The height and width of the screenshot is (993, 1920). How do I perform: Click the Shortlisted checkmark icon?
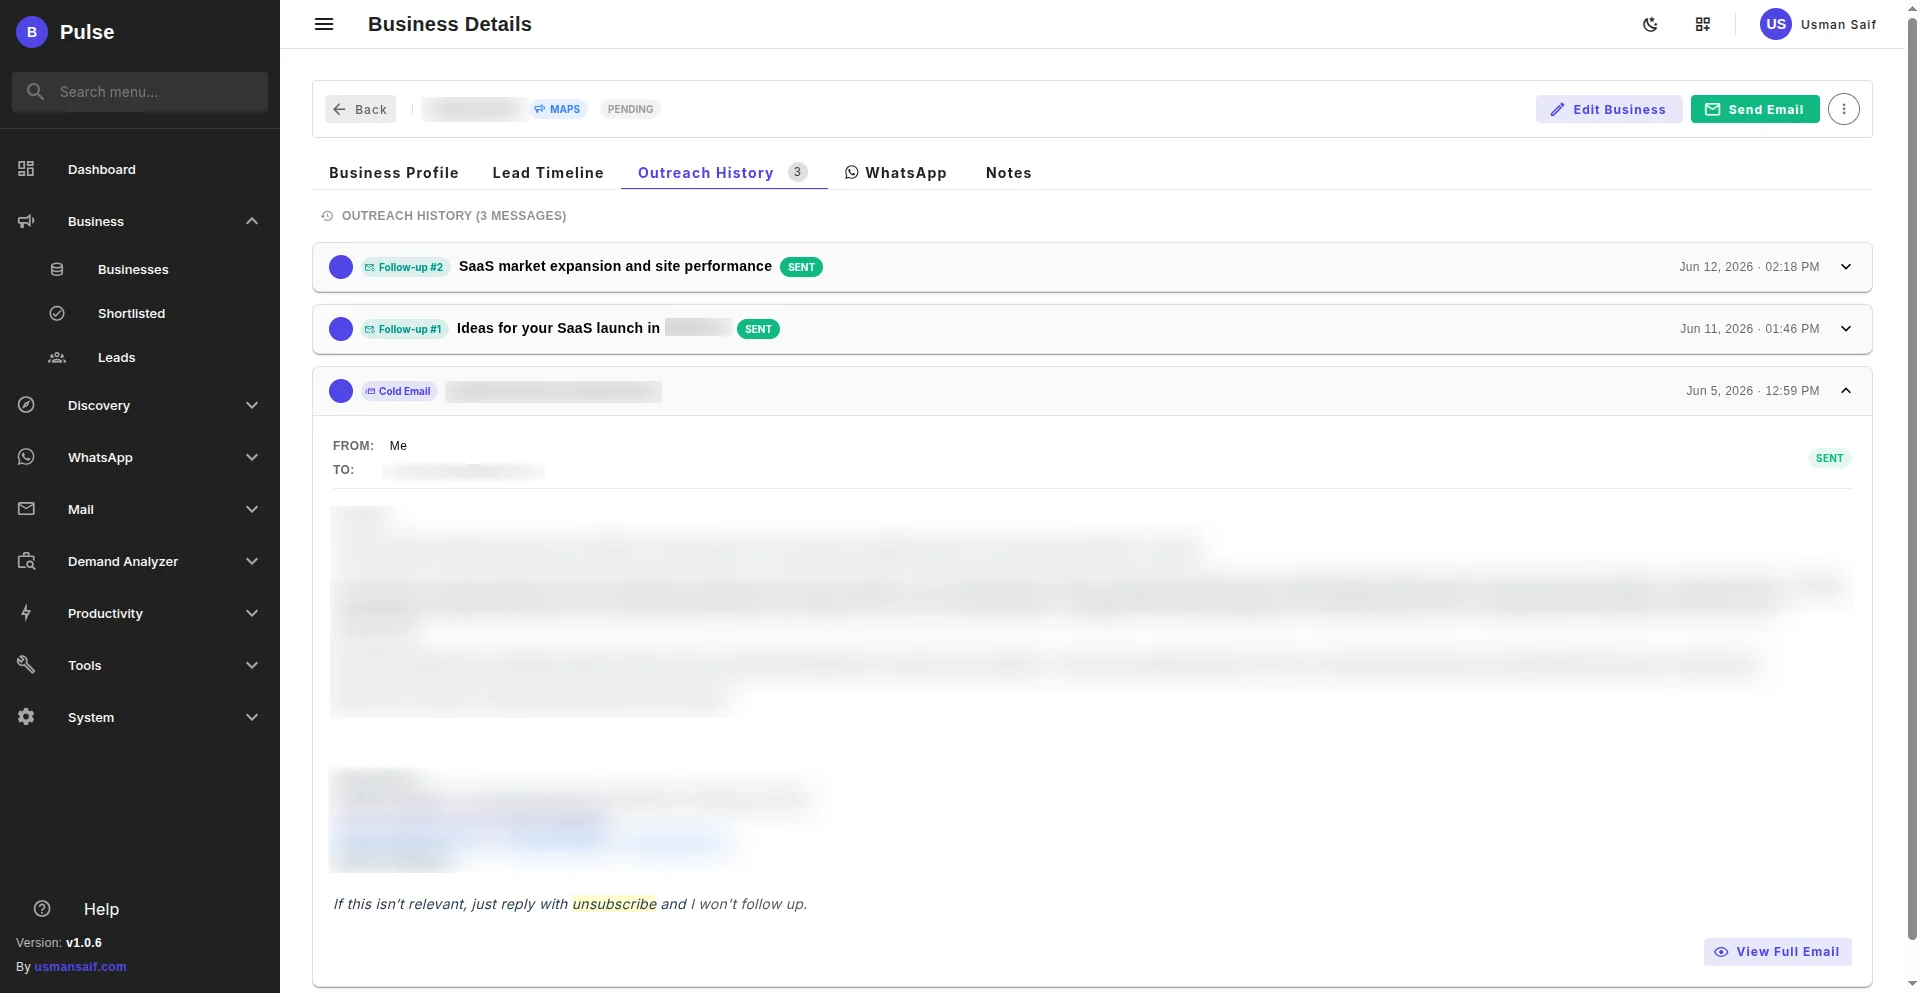tap(57, 313)
